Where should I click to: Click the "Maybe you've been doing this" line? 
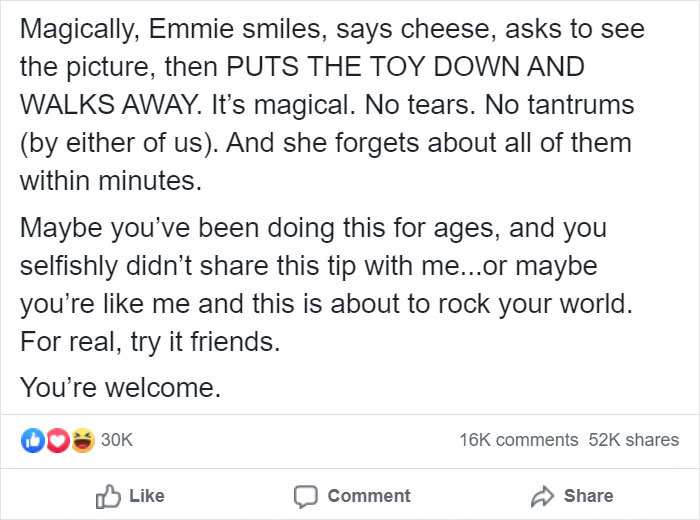click(313, 230)
